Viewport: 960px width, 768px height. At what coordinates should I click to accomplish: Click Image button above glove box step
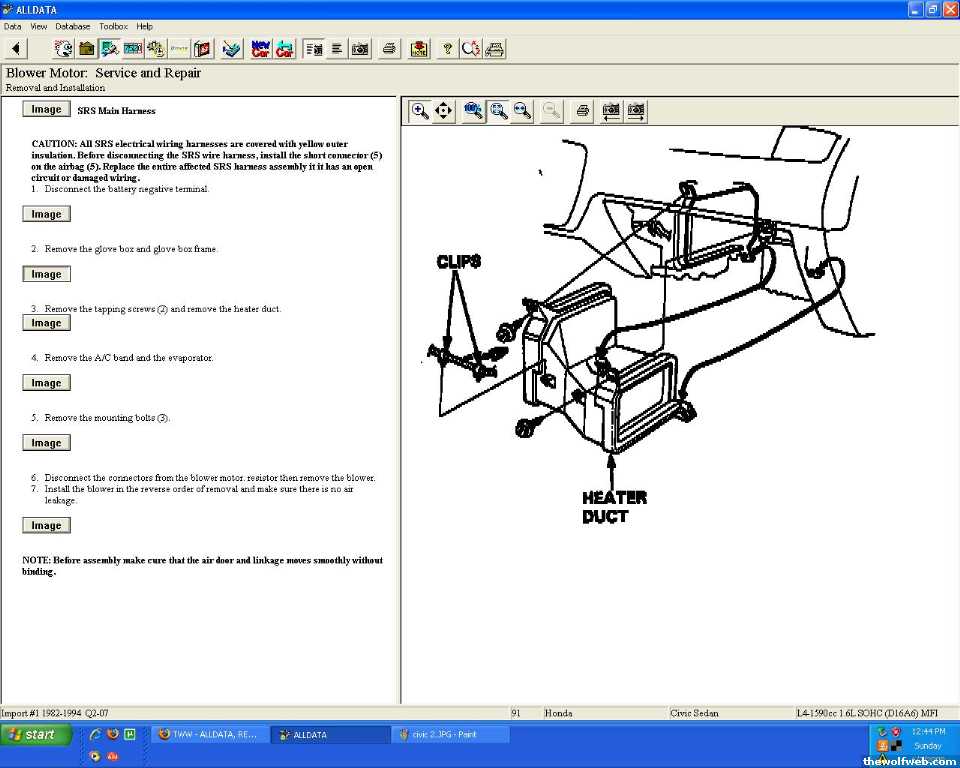point(46,214)
